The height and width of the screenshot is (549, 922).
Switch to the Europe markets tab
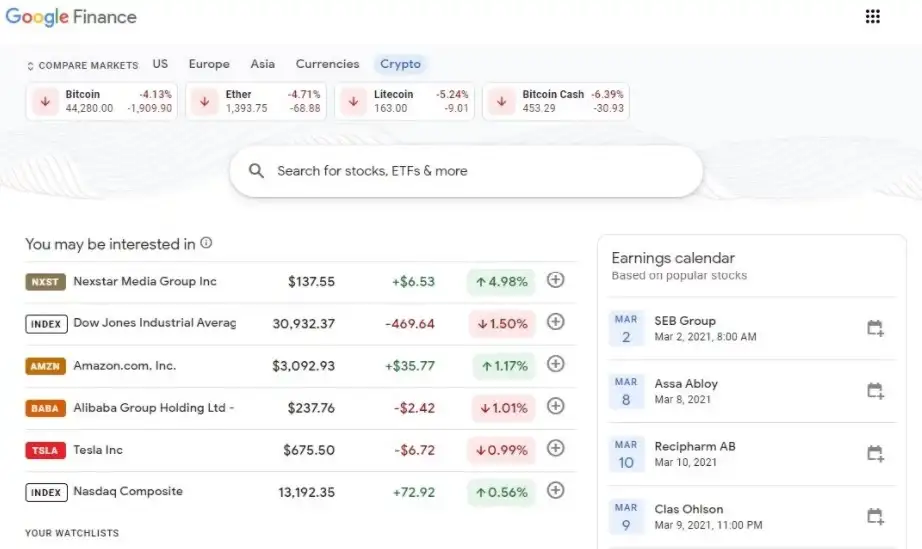click(209, 64)
